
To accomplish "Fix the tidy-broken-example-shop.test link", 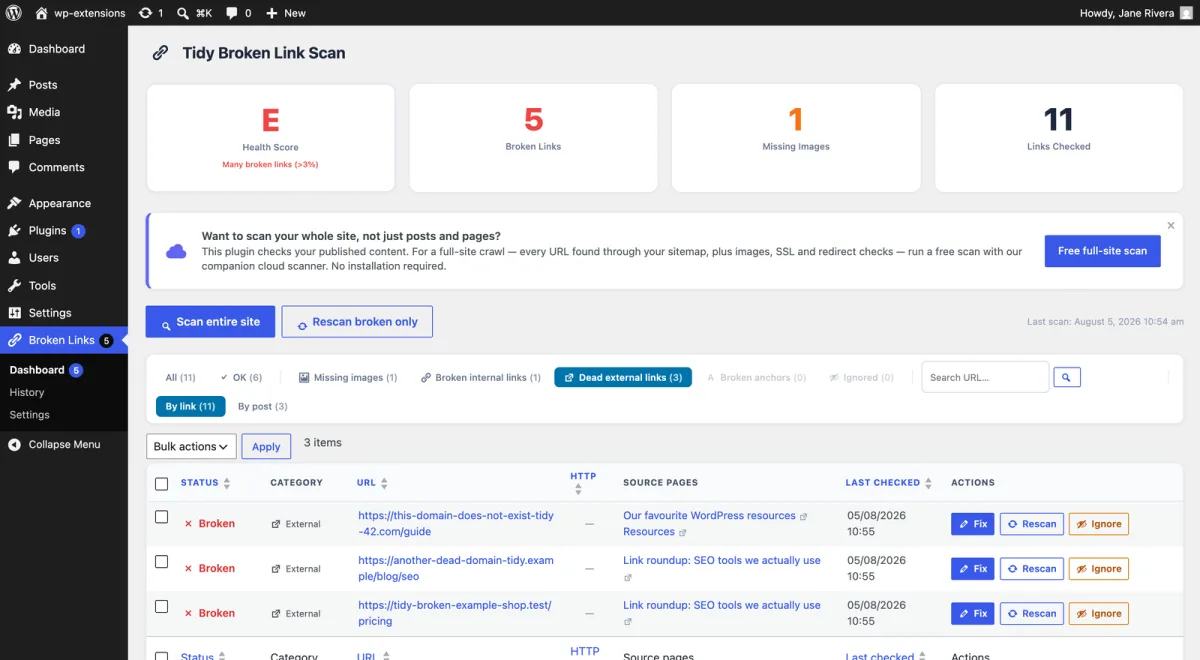I will click(972, 613).
